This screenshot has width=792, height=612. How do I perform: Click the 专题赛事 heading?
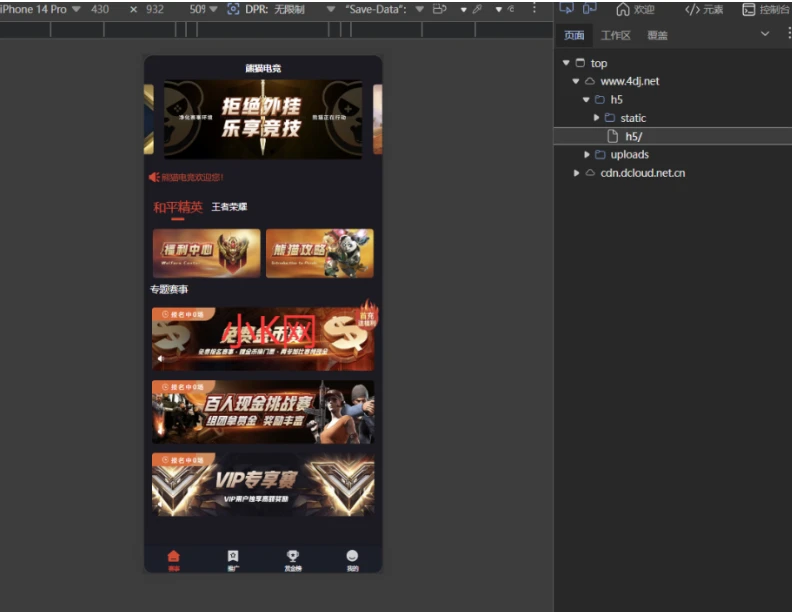(169, 289)
